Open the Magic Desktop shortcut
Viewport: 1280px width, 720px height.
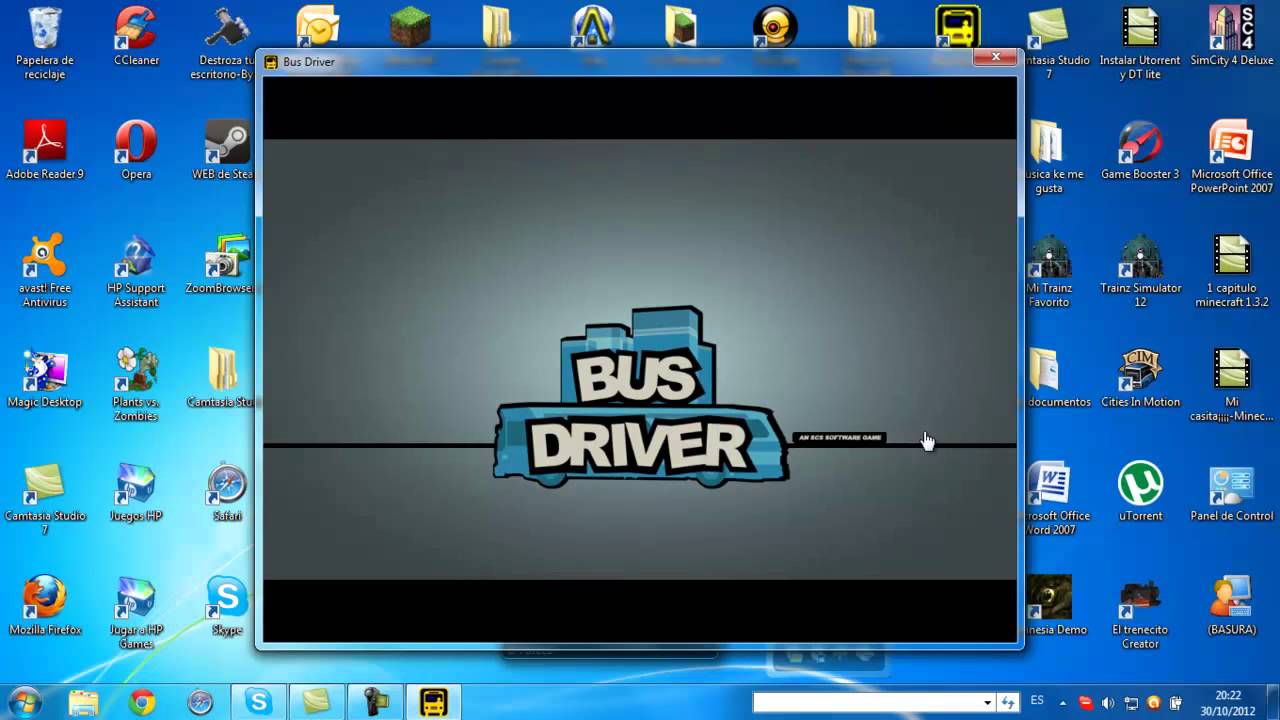click(x=45, y=378)
